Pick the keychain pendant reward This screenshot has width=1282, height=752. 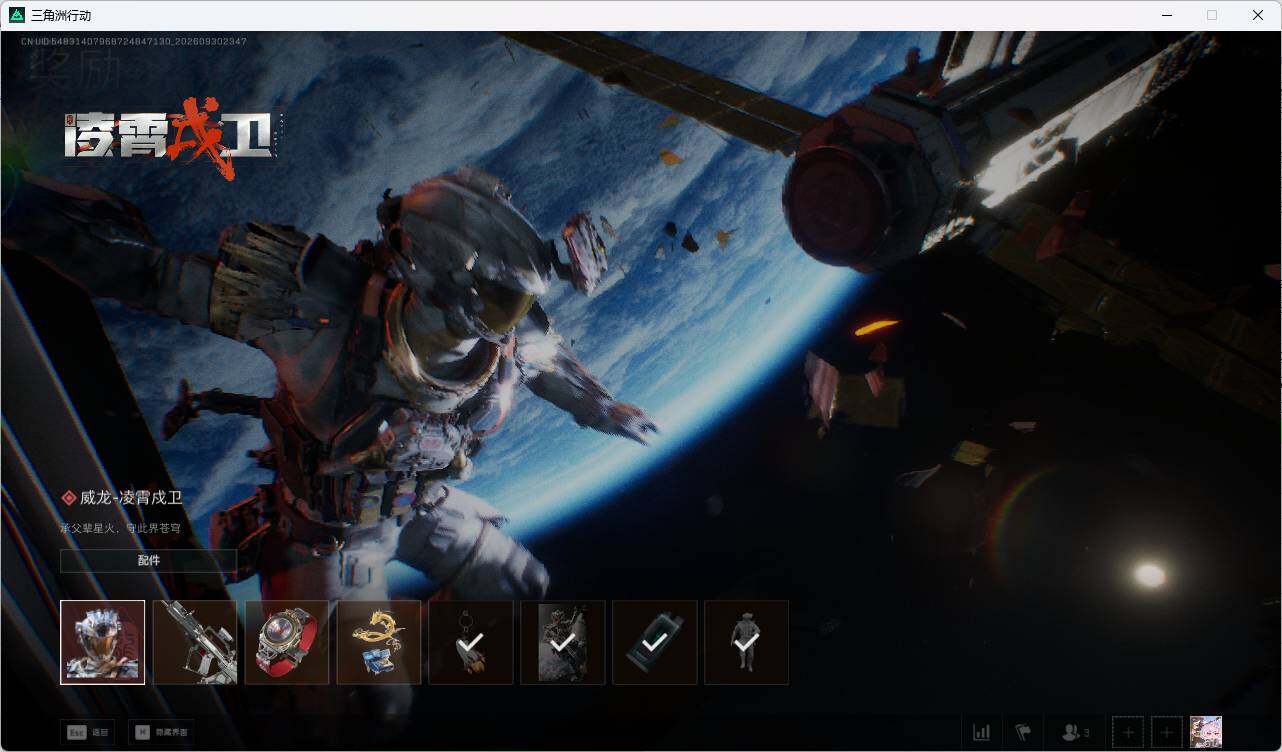[x=471, y=642]
